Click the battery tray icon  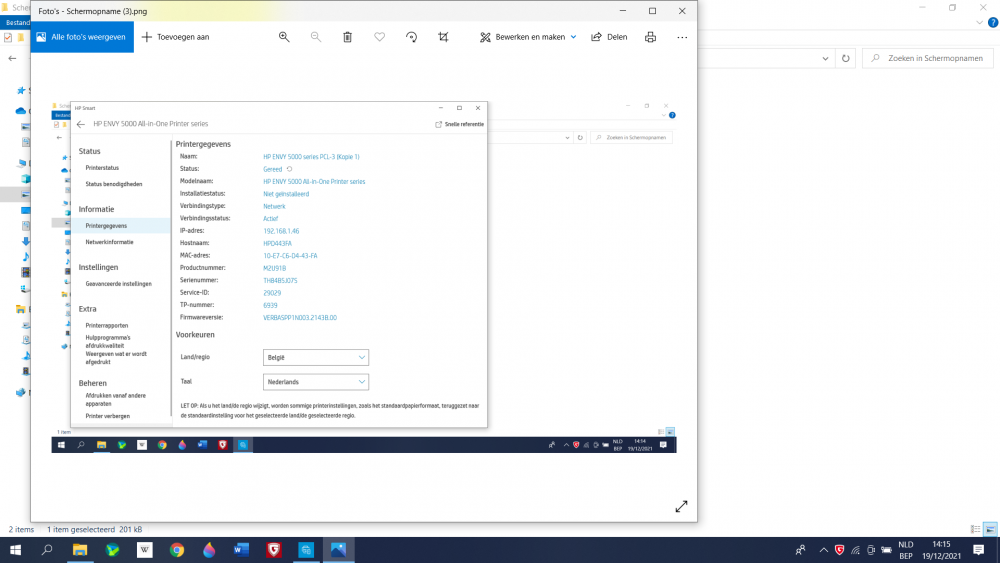886,550
